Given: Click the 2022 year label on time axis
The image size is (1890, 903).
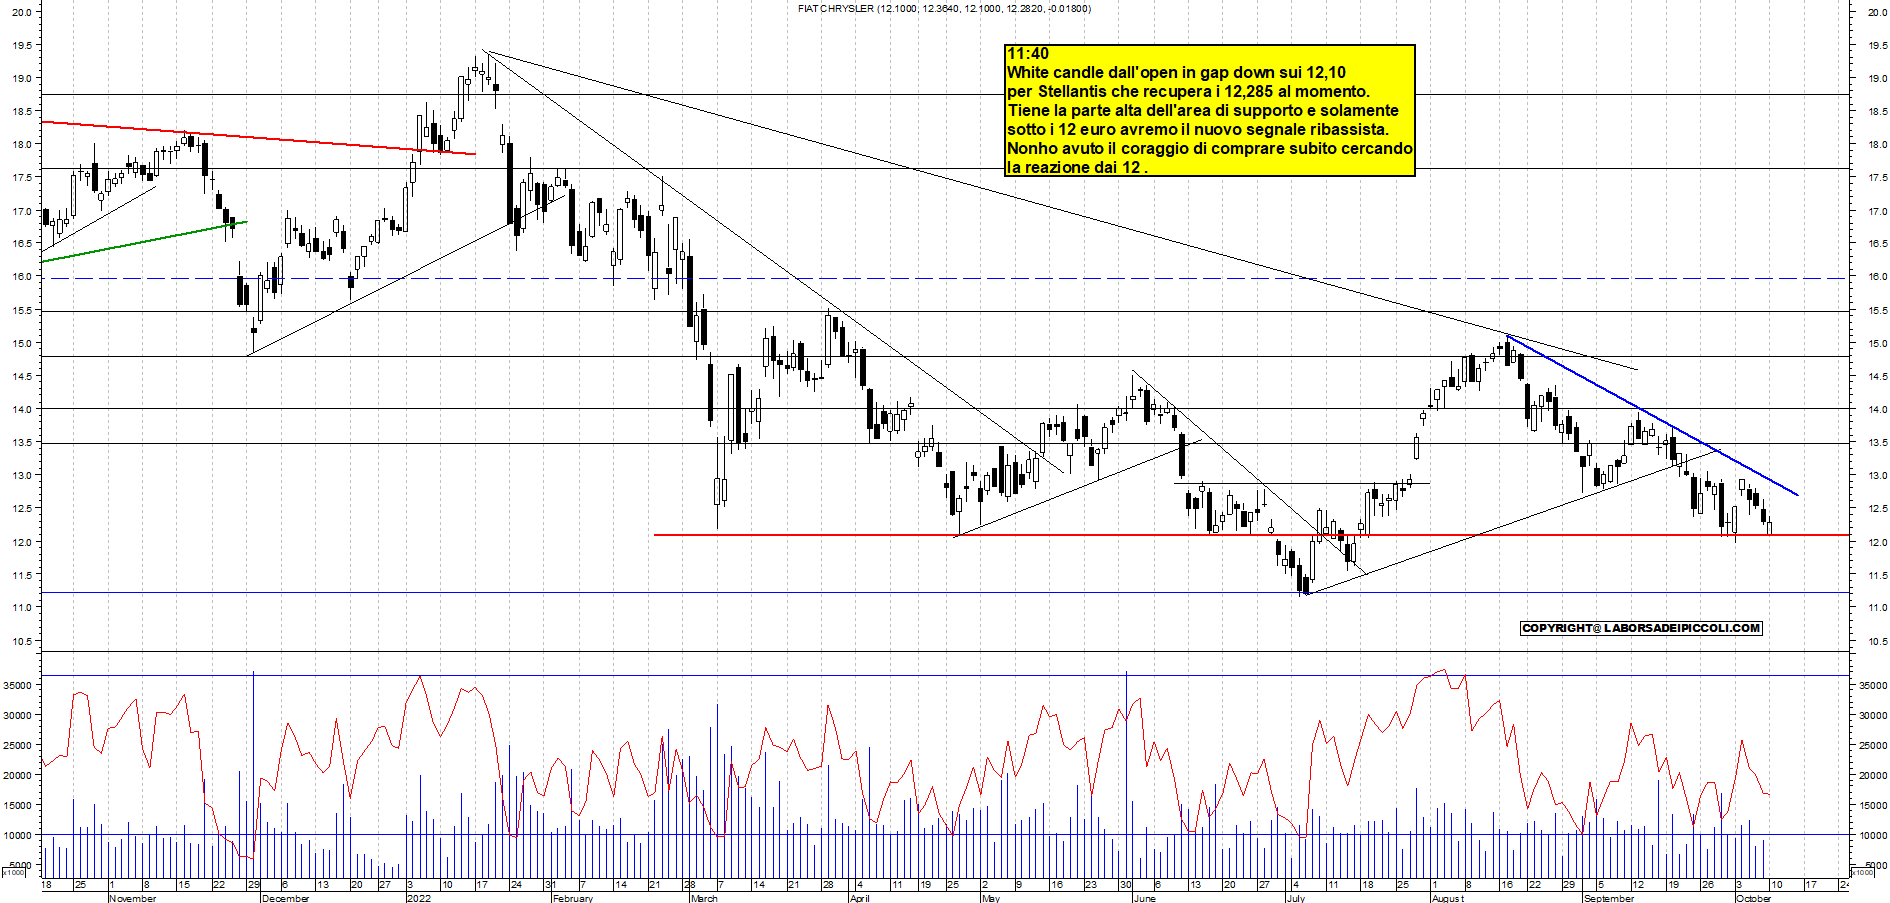Looking at the screenshot, I should point(419,898).
